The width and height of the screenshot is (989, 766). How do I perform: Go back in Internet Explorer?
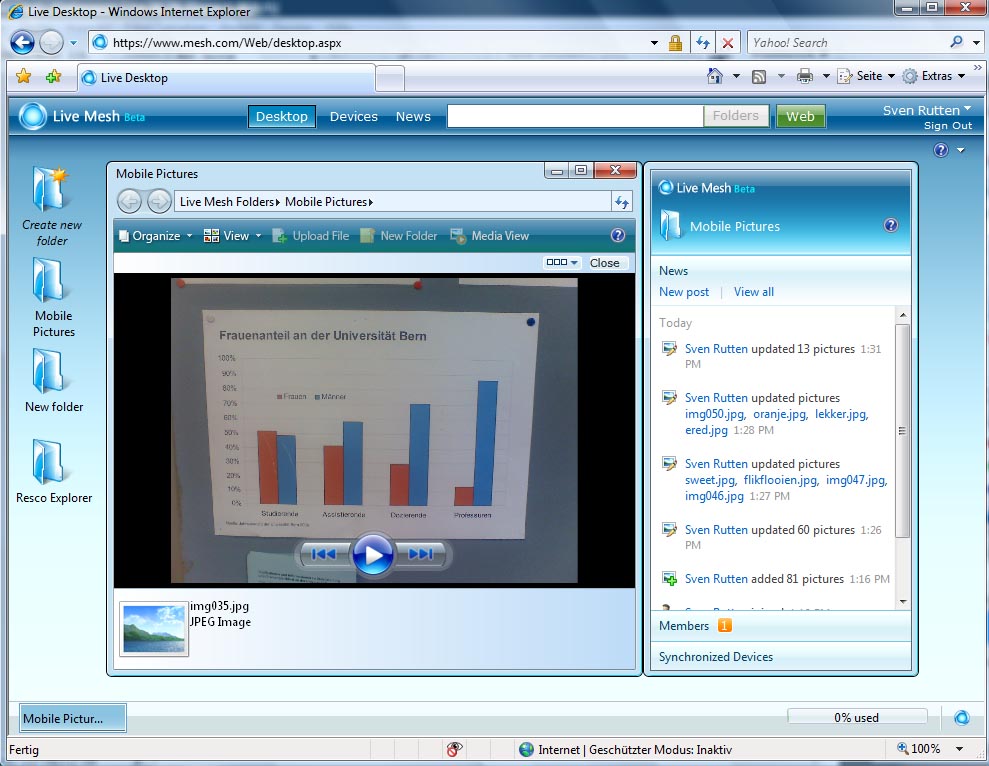point(22,43)
